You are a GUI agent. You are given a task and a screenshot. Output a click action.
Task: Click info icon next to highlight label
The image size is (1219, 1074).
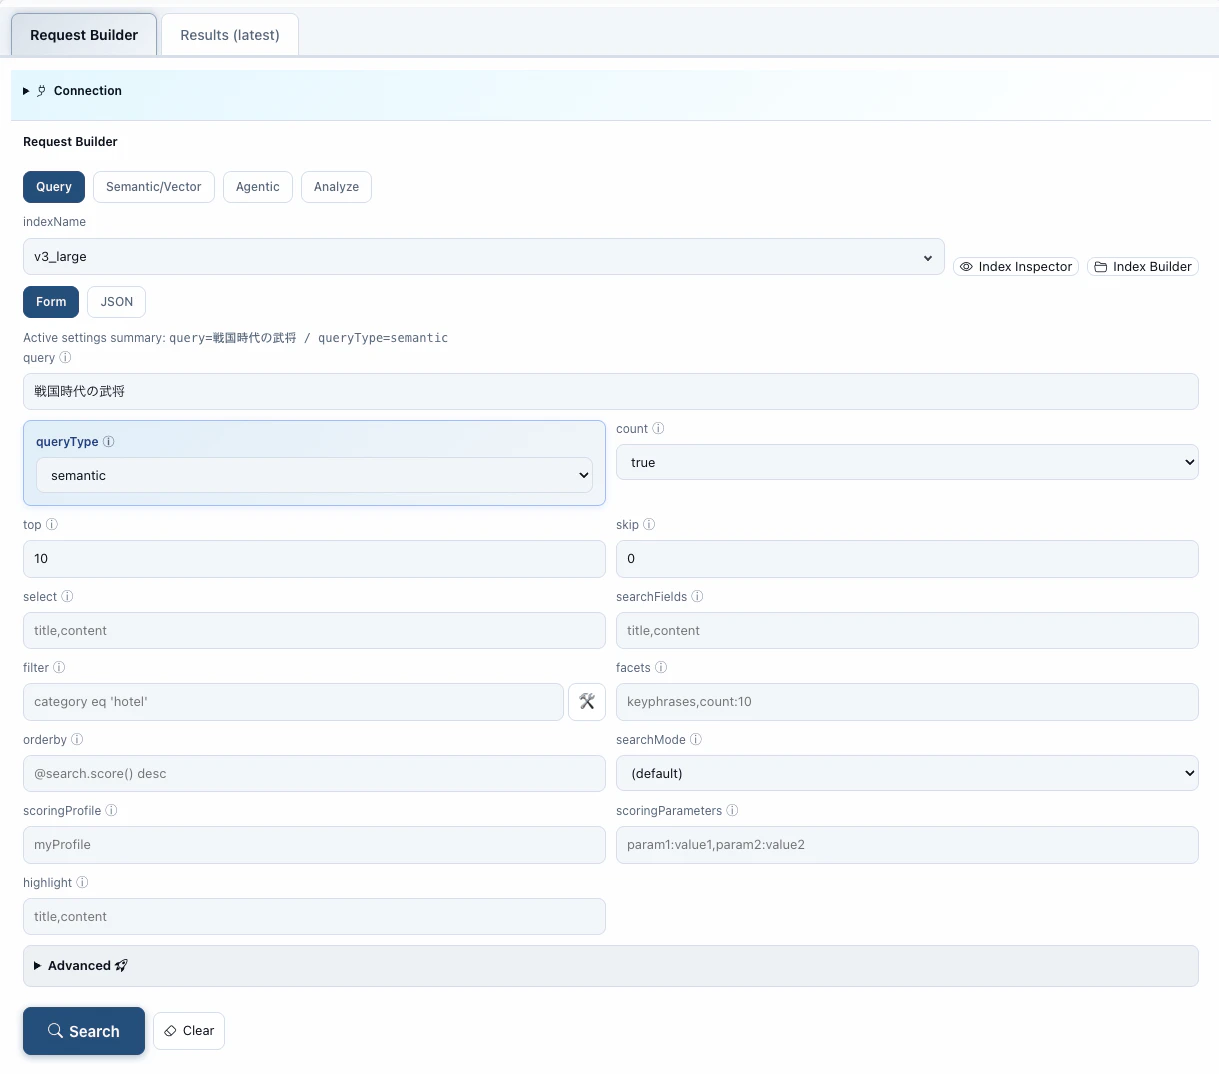(x=82, y=883)
